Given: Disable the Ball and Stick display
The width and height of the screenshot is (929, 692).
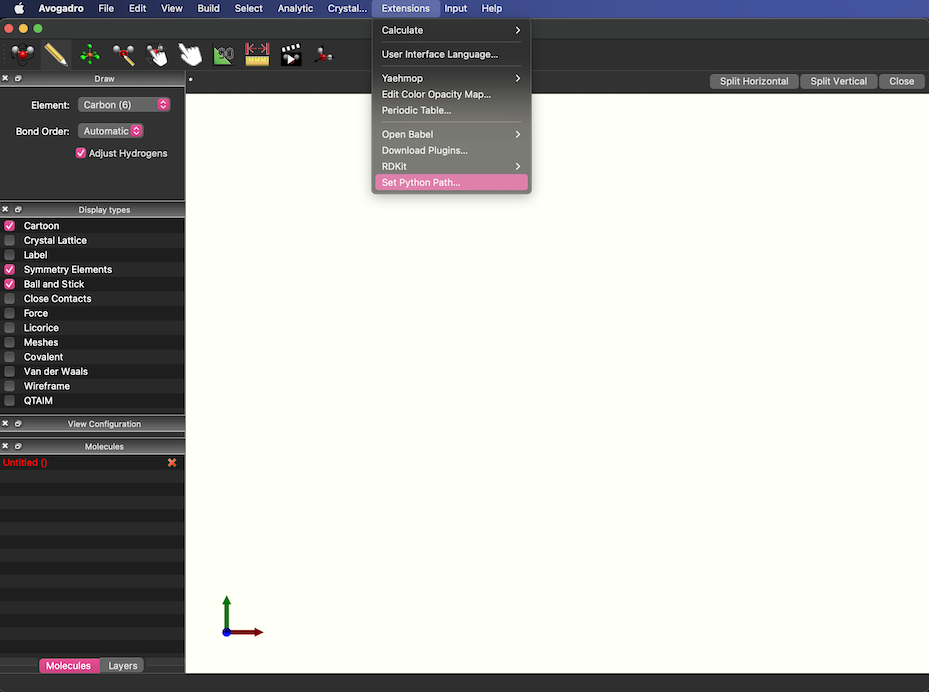Looking at the screenshot, I should [10, 284].
